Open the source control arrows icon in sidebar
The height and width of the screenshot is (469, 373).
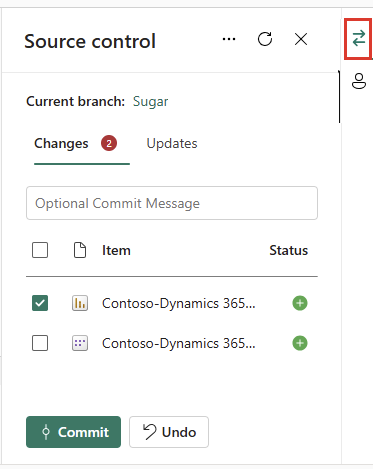pos(359,39)
